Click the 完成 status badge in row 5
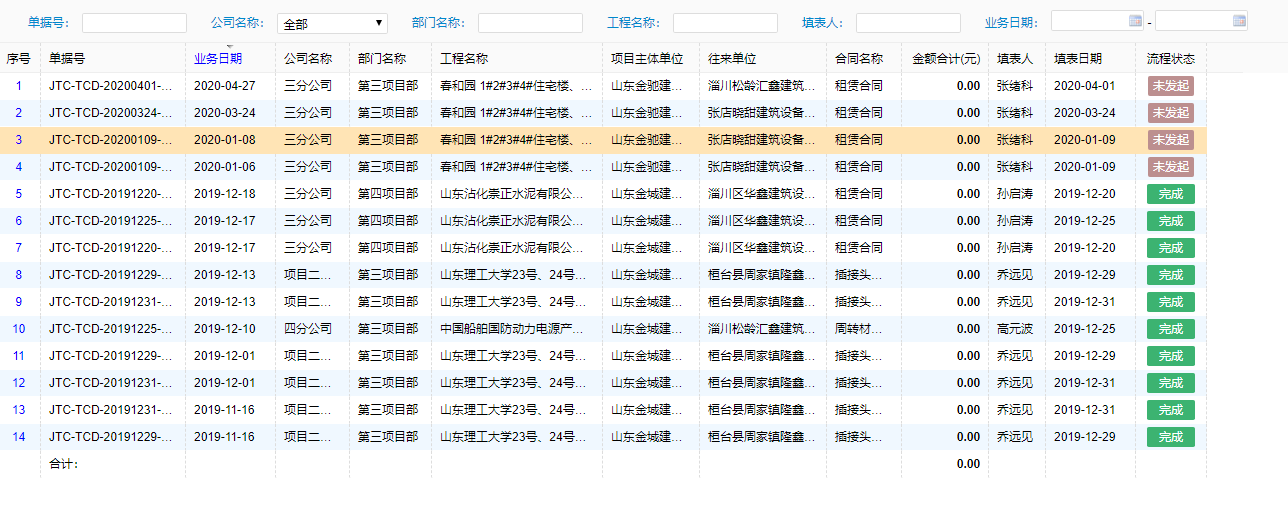 click(1171, 194)
